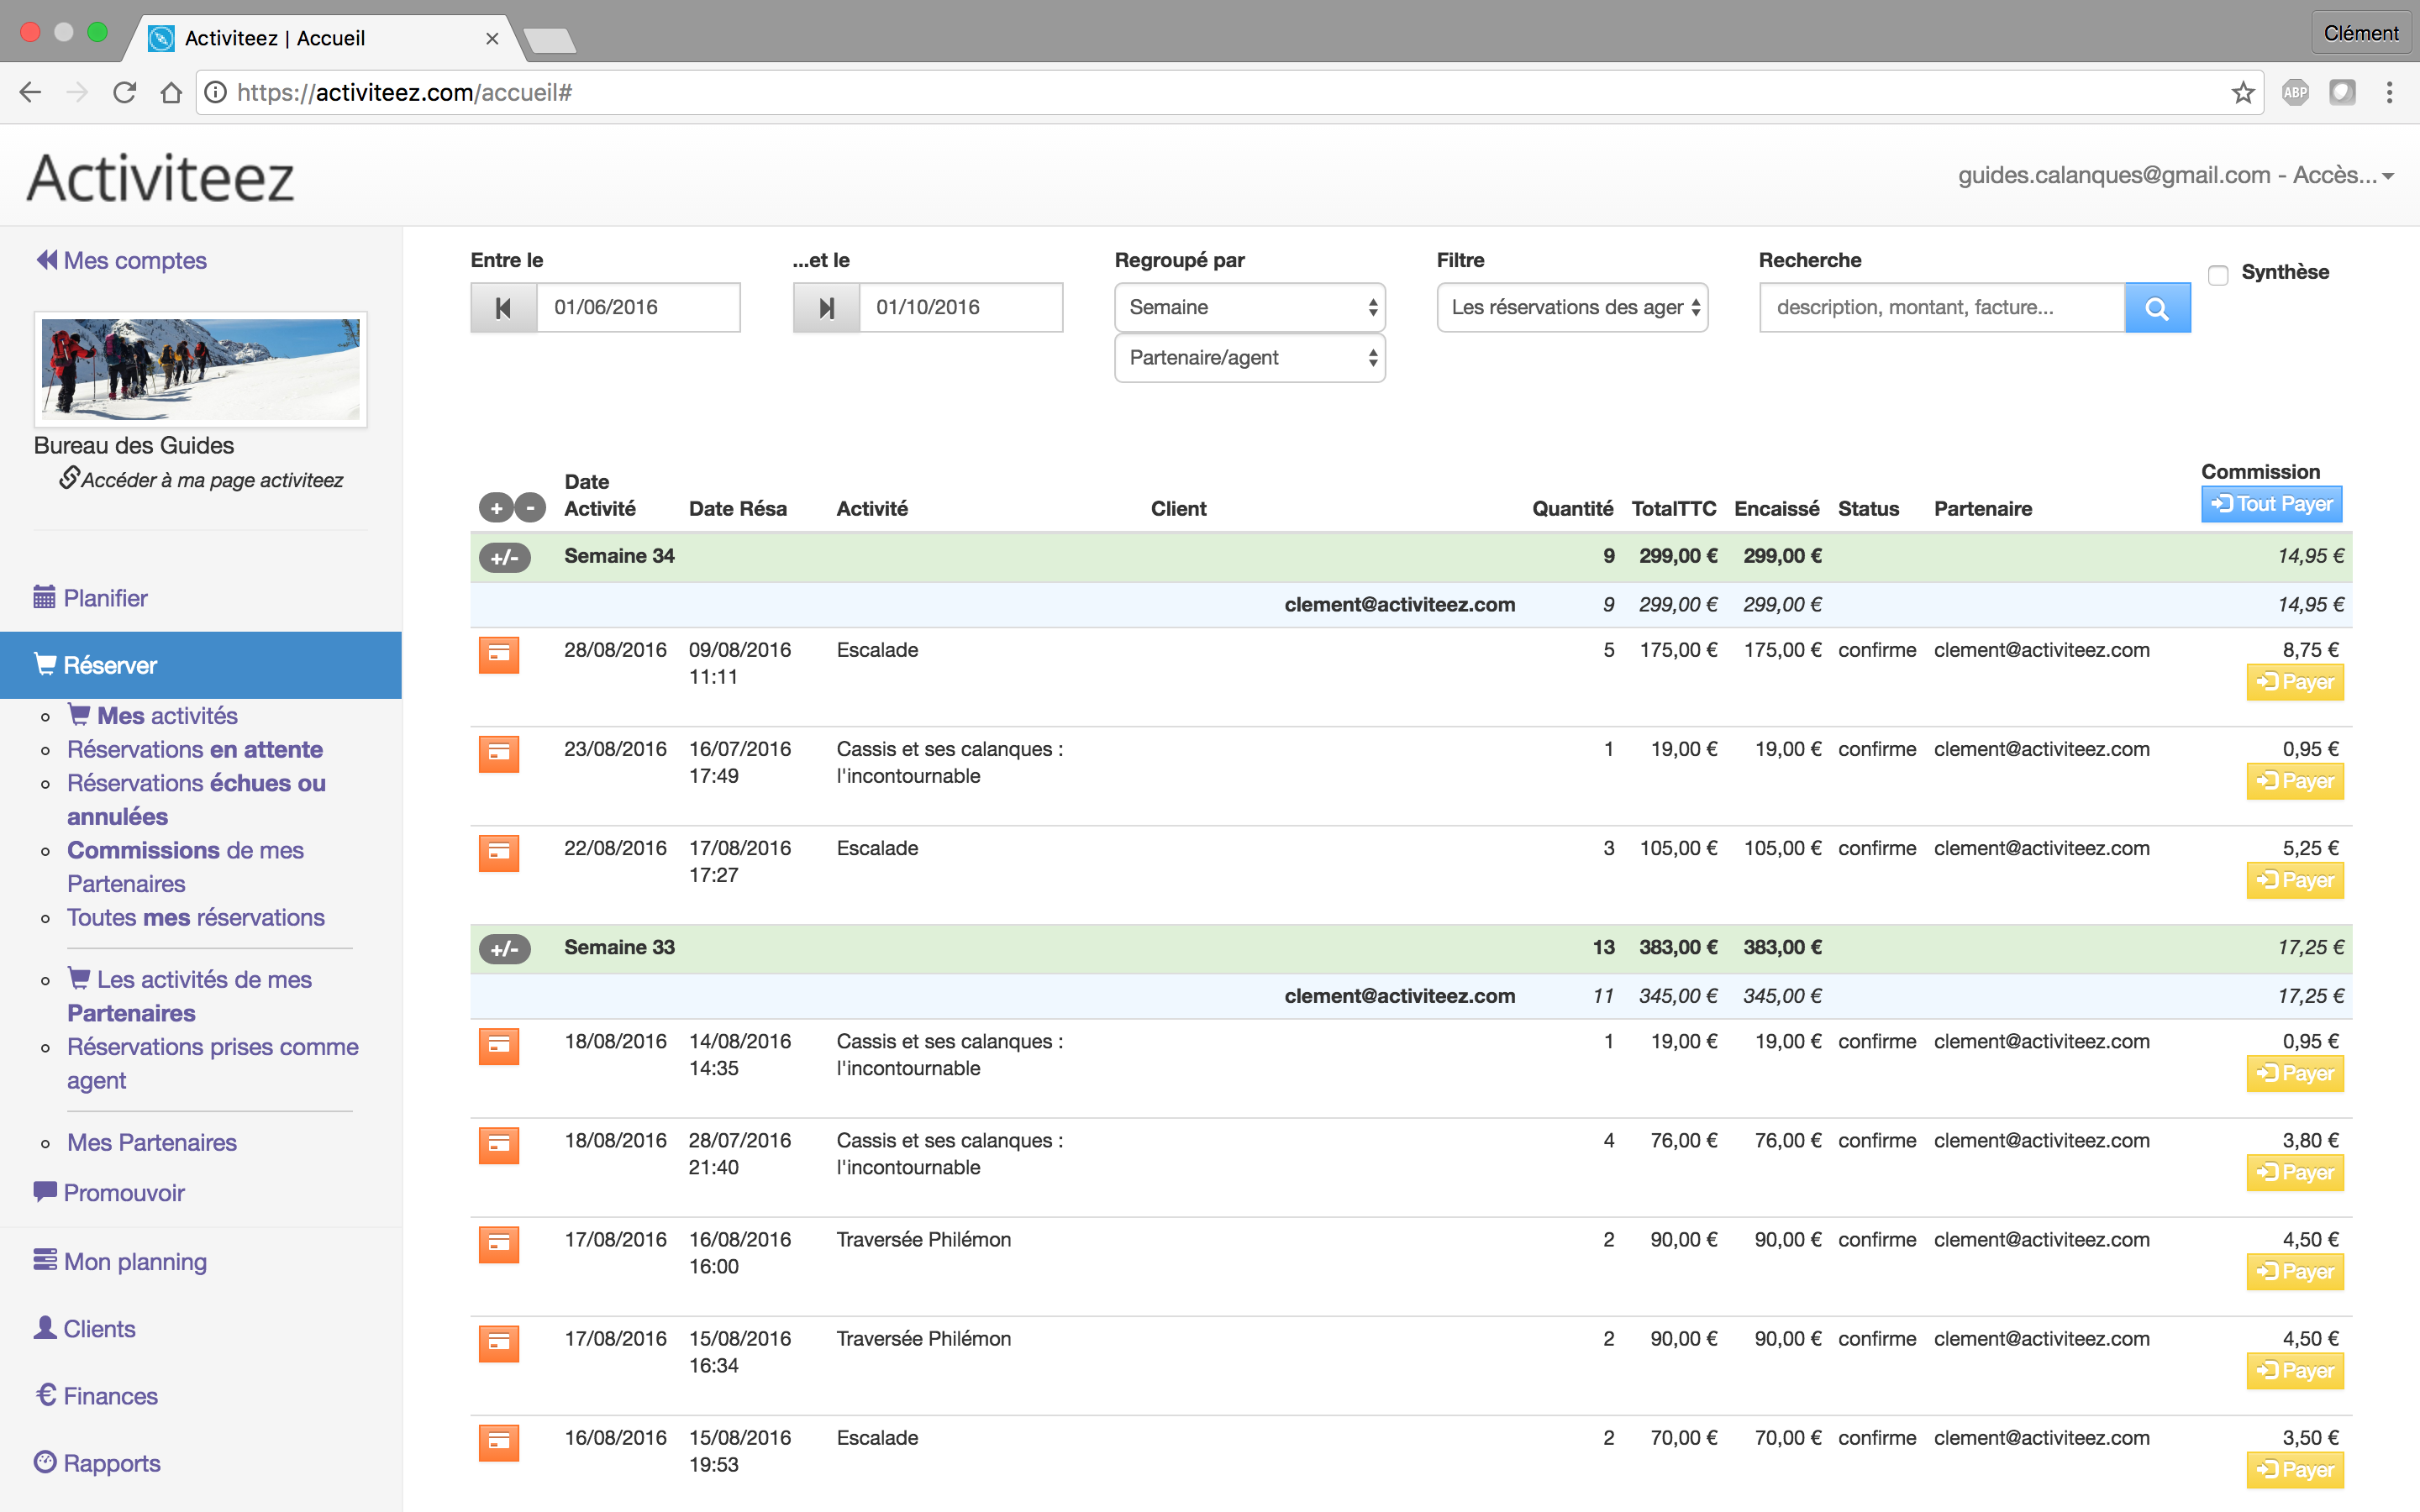Open the Filtre reservations dropdown
Viewport: 2420px width, 1512px height.
click(x=1572, y=308)
